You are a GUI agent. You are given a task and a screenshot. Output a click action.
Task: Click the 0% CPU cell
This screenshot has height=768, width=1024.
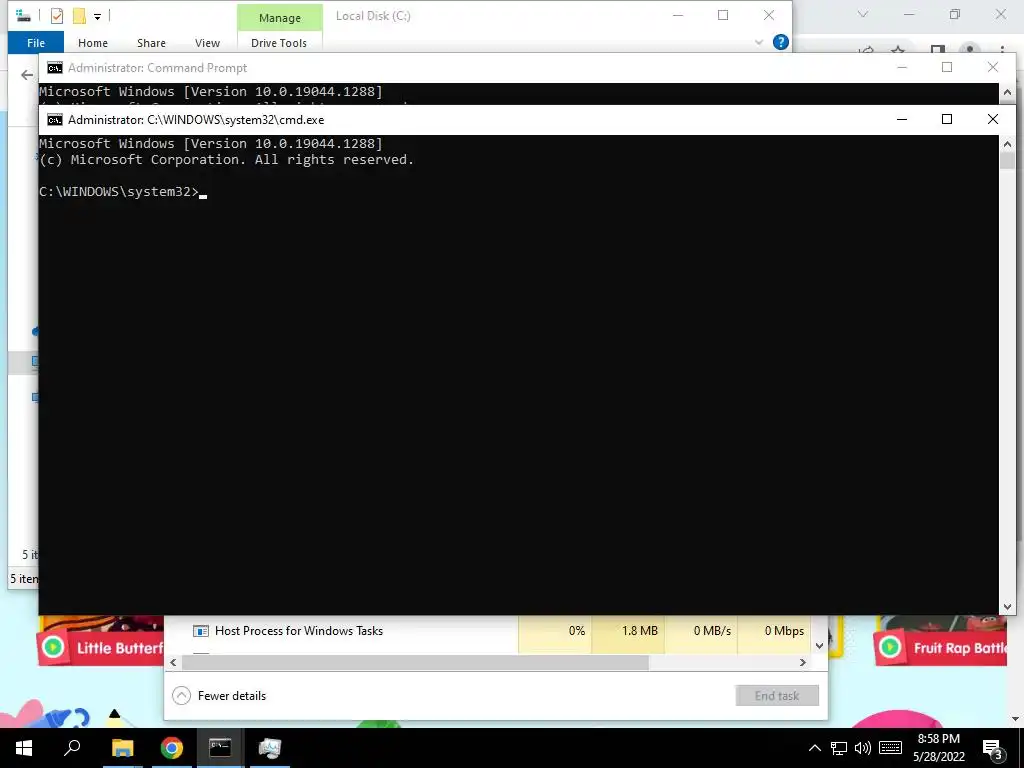pos(555,631)
